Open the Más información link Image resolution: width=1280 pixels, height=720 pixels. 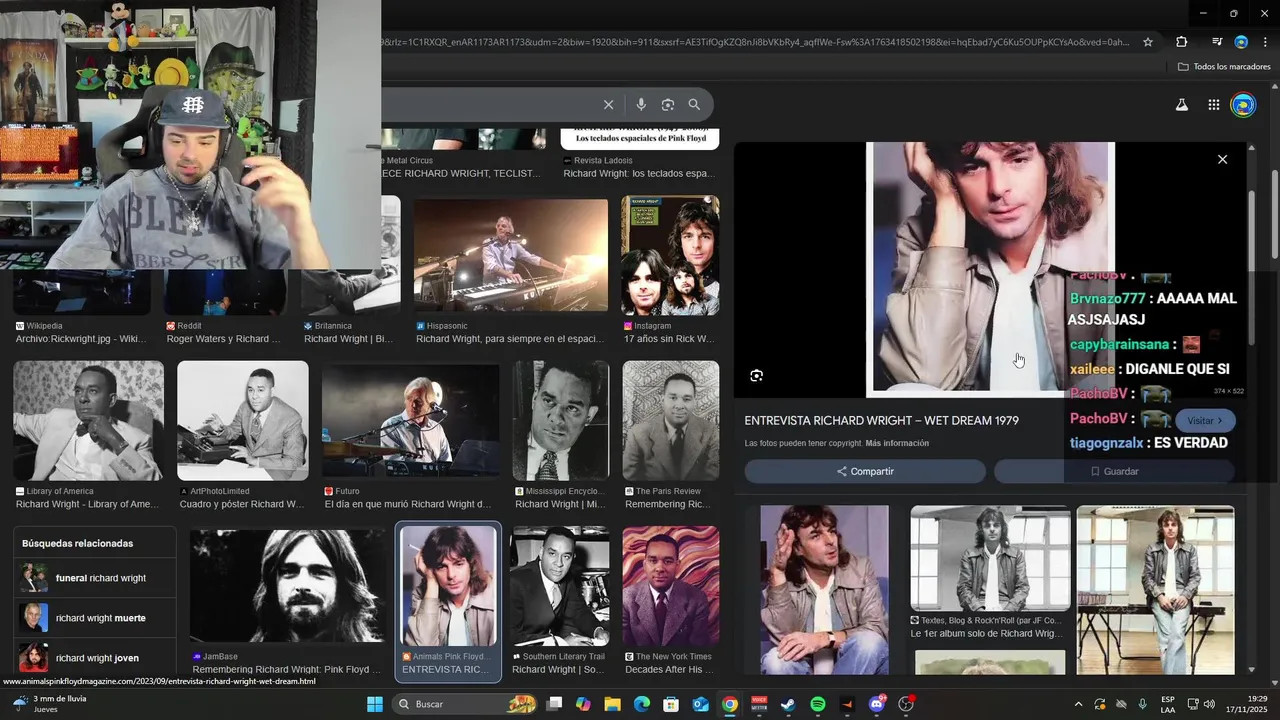(897, 443)
